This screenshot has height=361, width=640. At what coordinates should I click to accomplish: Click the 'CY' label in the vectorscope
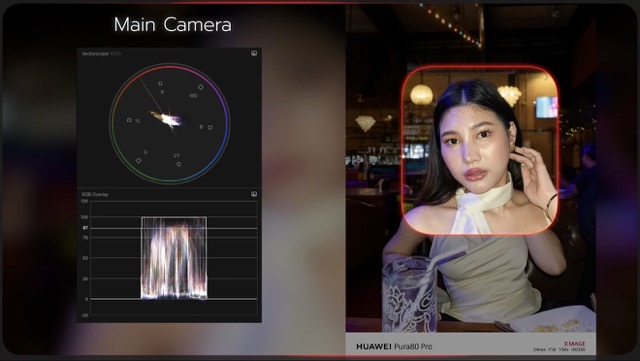click(176, 156)
